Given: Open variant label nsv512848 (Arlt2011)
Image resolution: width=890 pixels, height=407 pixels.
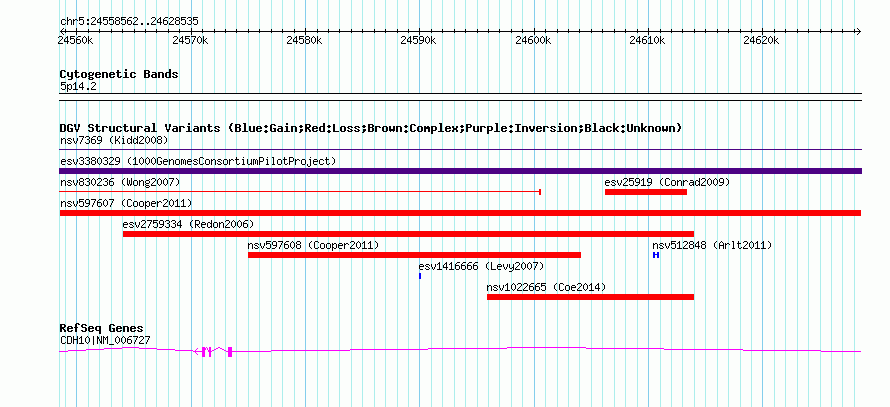Looking at the screenshot, I should (x=712, y=245).
